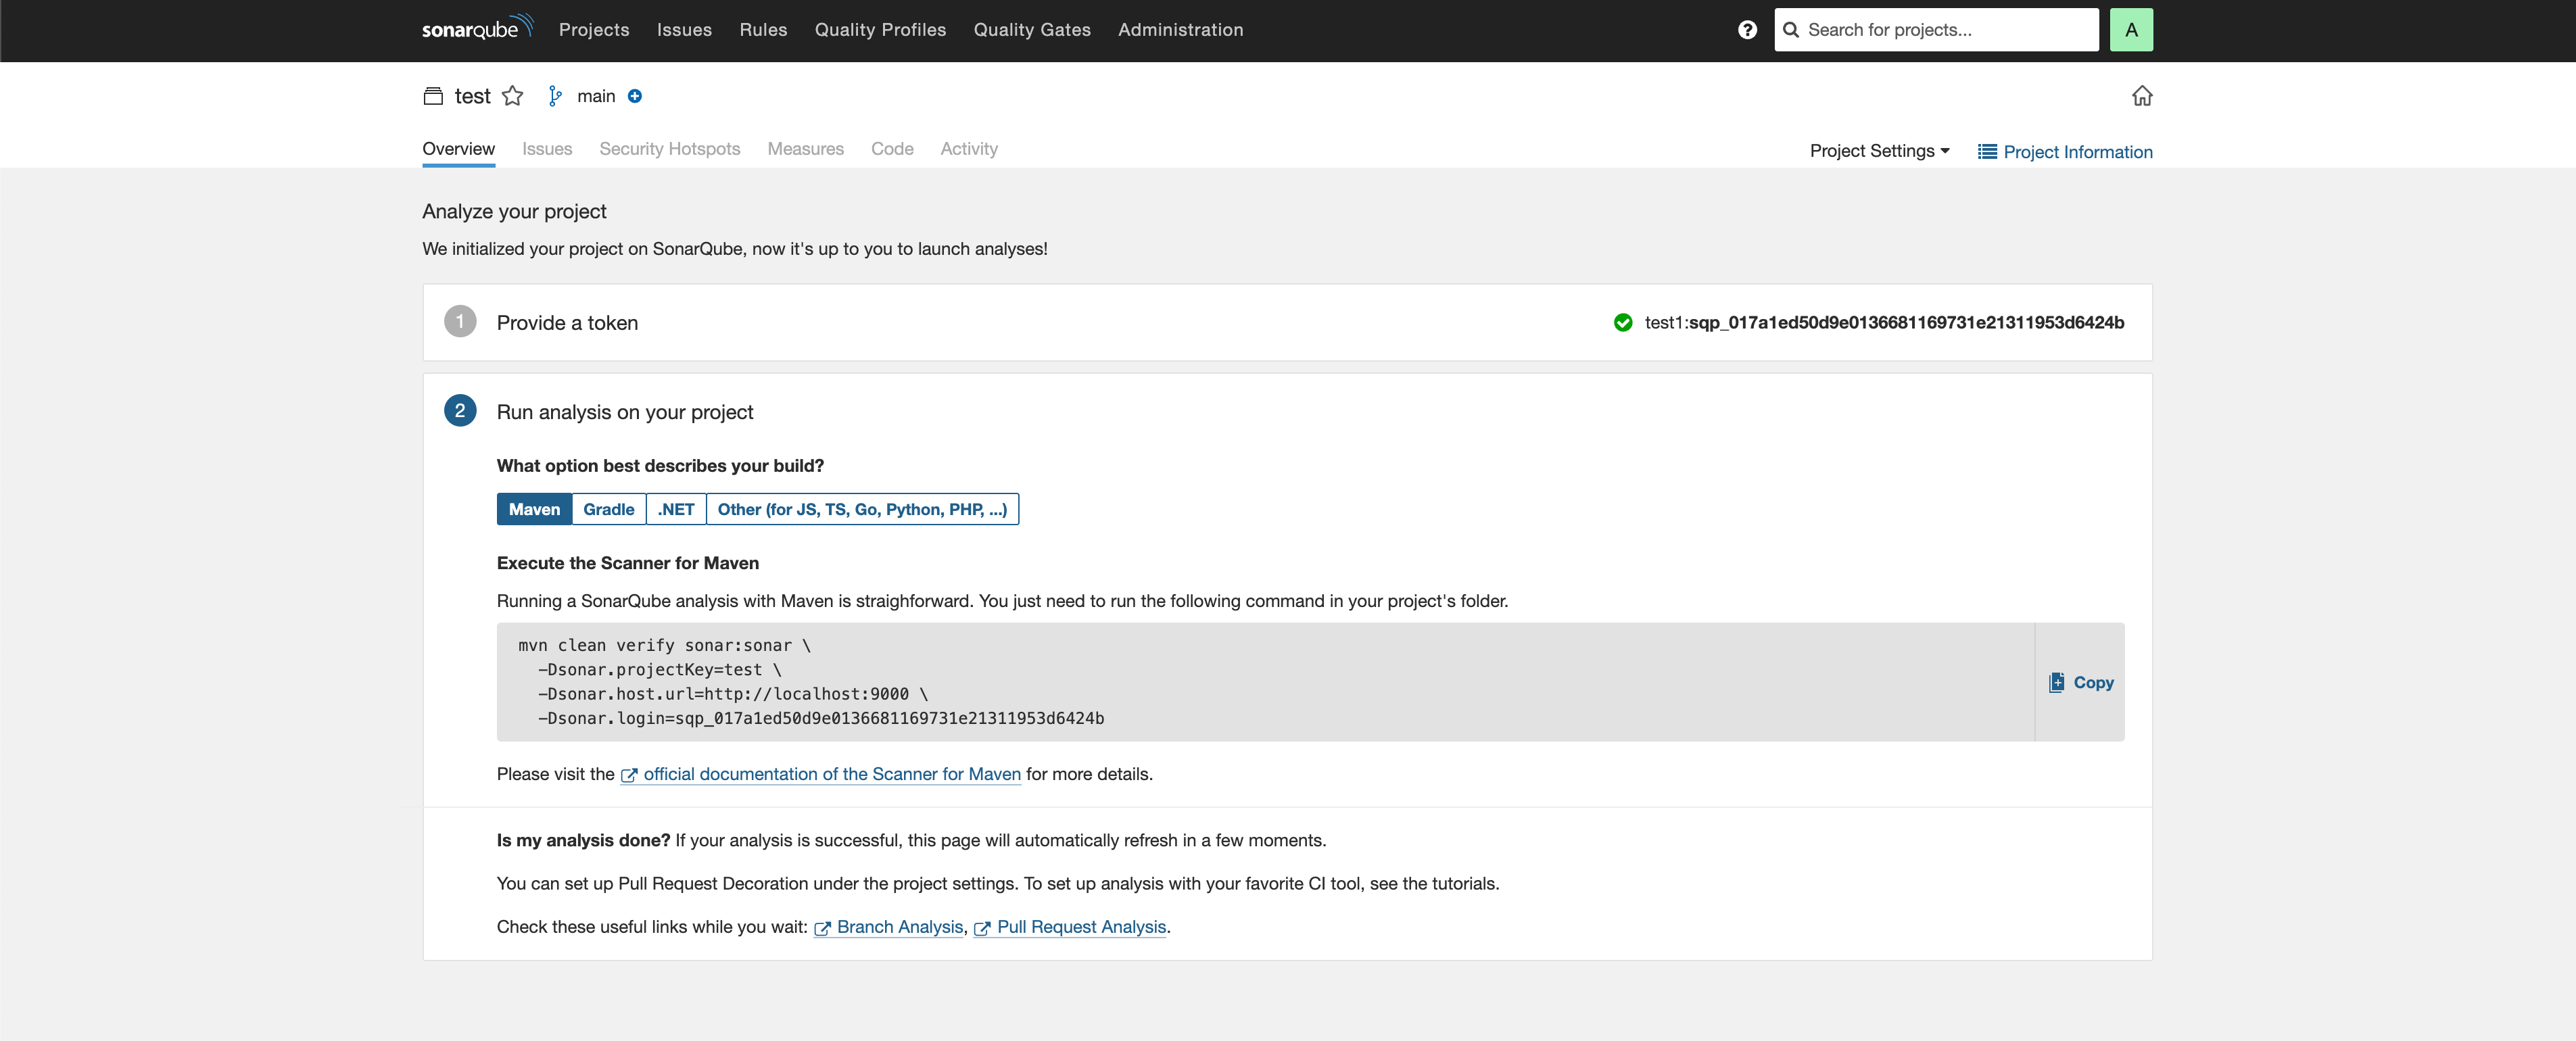This screenshot has width=2576, height=1041.
Task: Select Other (for JS, TS, Go...) option
Action: coord(861,509)
